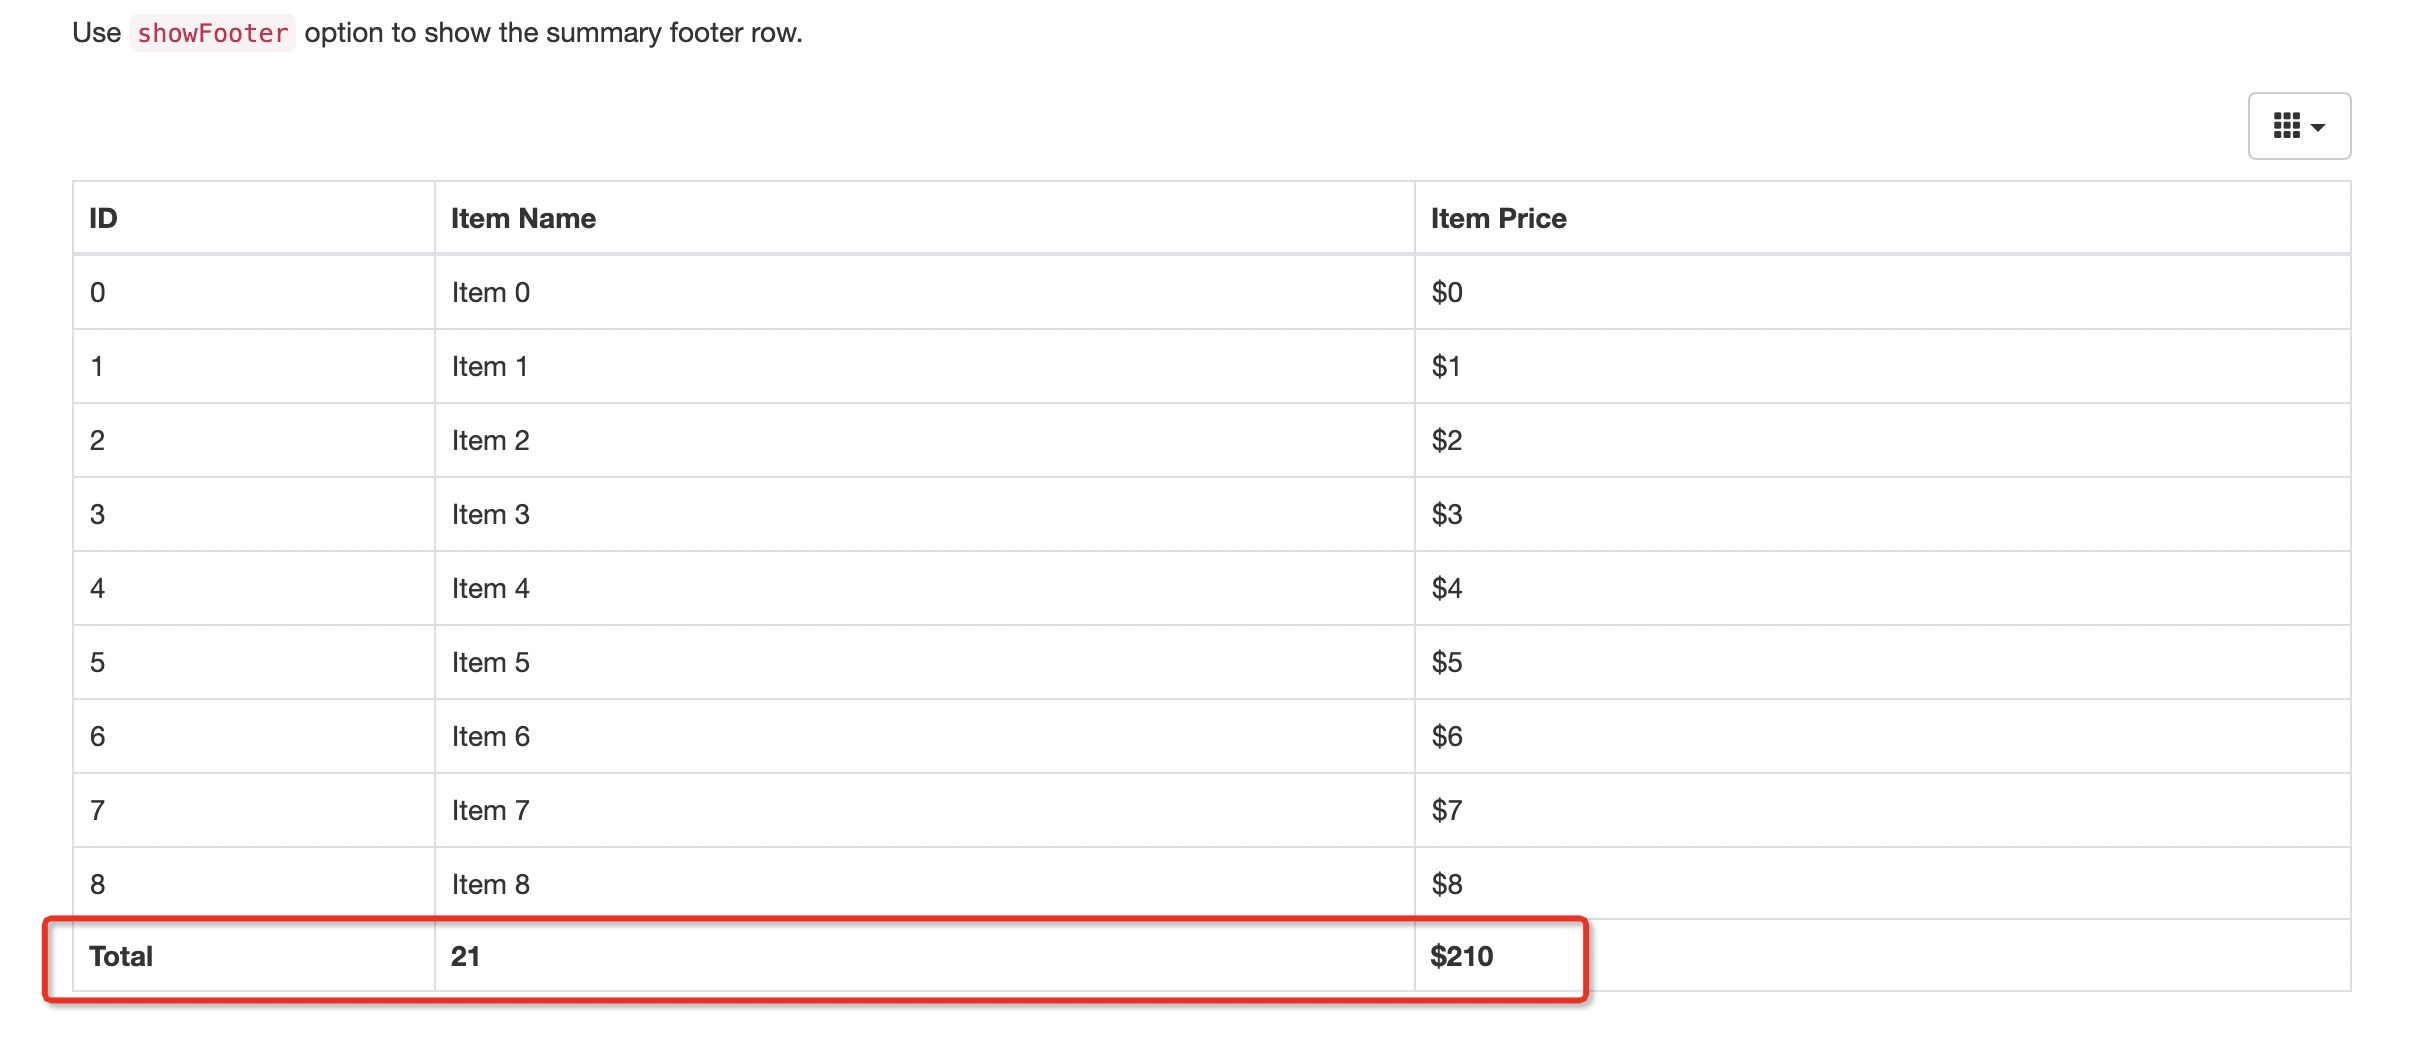Click the ID column header

click(x=254, y=218)
